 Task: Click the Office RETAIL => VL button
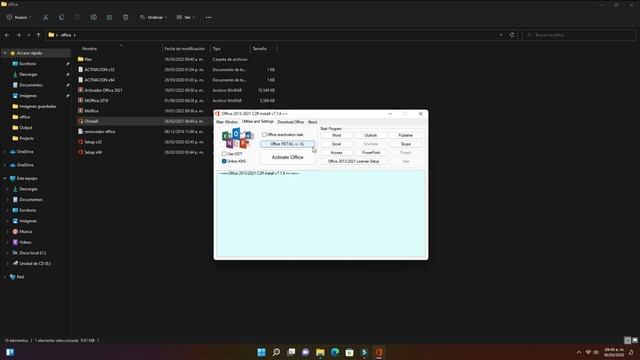(287, 144)
